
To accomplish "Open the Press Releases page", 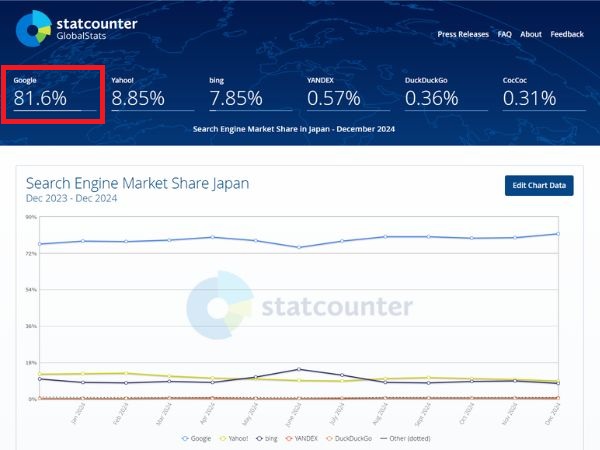I will (463, 34).
